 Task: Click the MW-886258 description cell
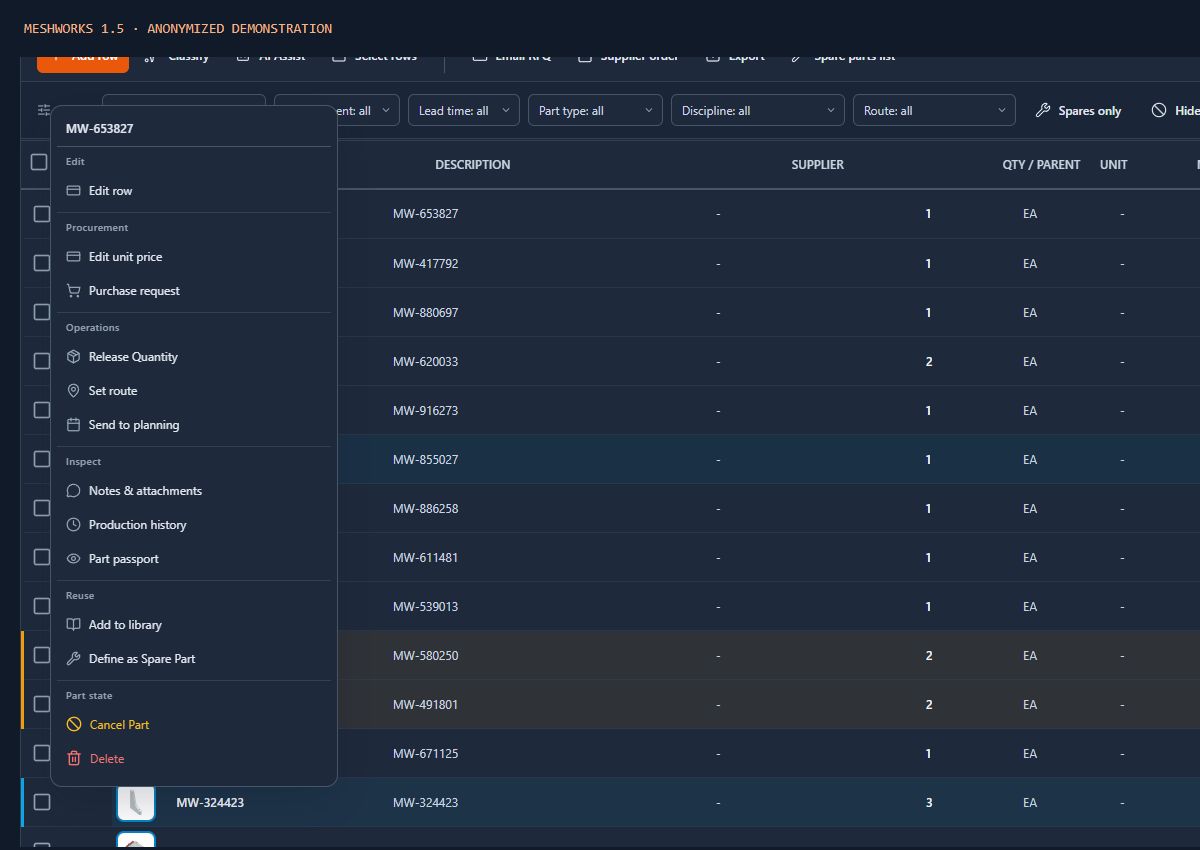(426, 509)
